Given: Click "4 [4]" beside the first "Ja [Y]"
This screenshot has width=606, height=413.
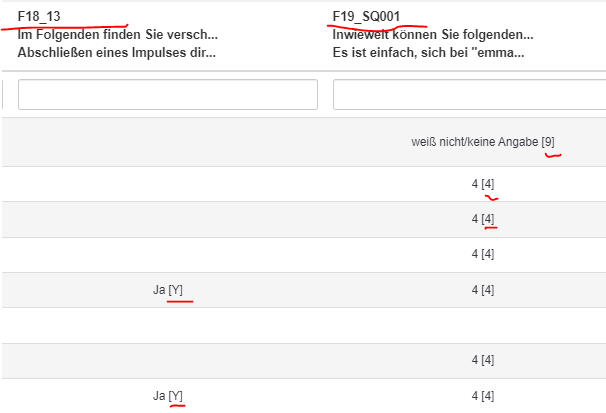Looking at the screenshot, I should (482, 290).
